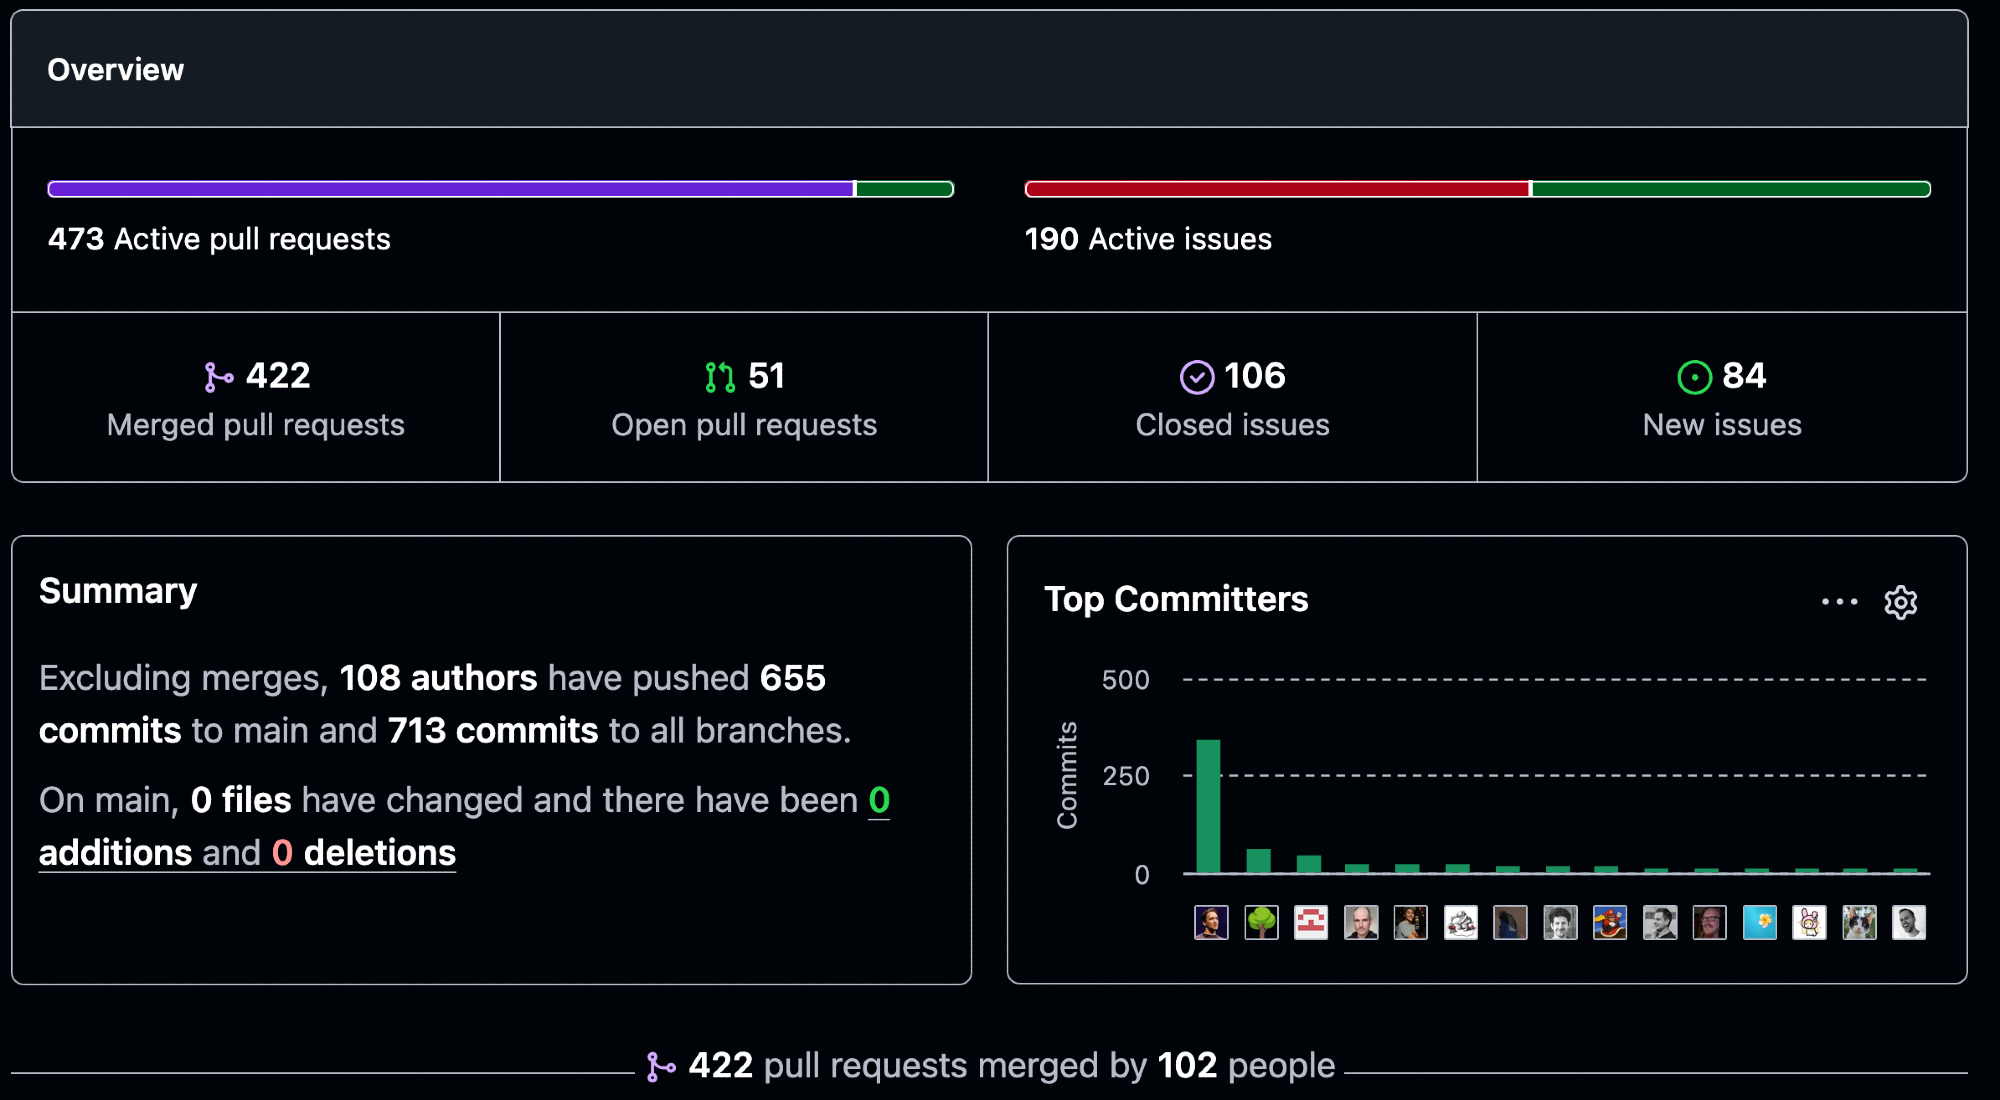
Task: Click the merge icon beside 422 pull requests merged
Action: point(660,1067)
